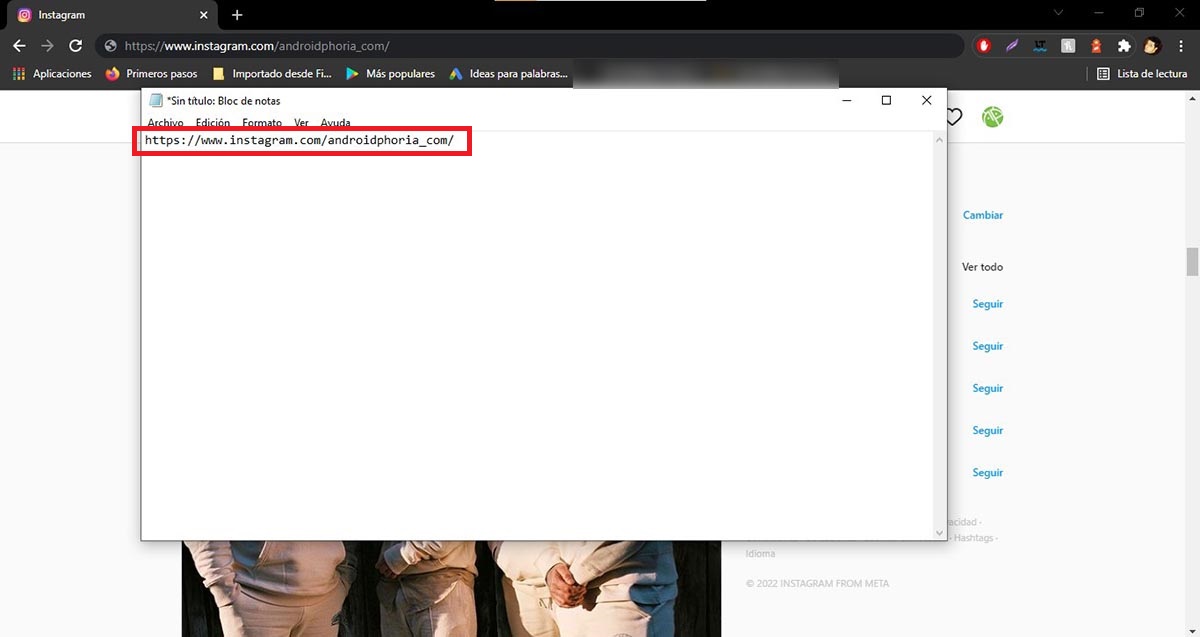Open the green Instagram profile avatar
The image size is (1200, 637).
point(992,117)
